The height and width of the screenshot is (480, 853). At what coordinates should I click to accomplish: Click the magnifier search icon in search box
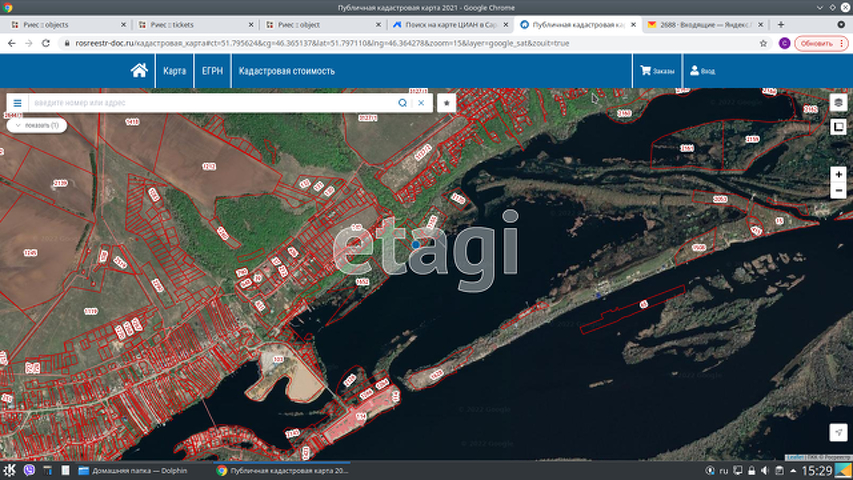click(403, 102)
